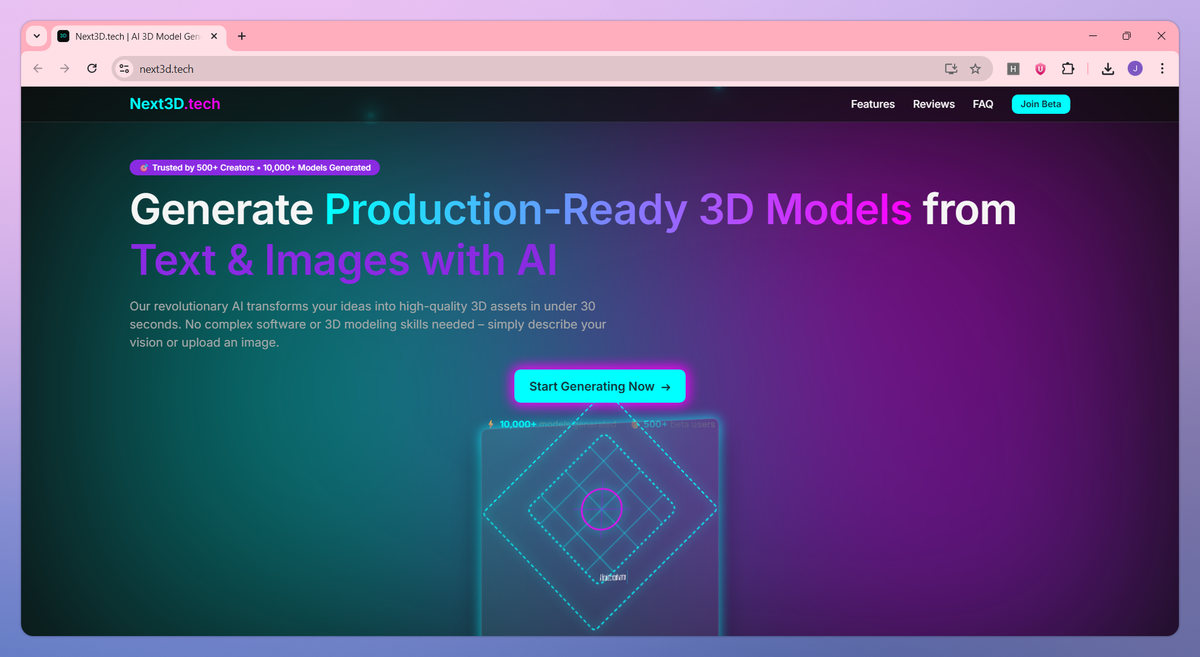Open site information icon in address bar
Screen dimensions: 1200x657
pyautogui.click(x=124, y=69)
